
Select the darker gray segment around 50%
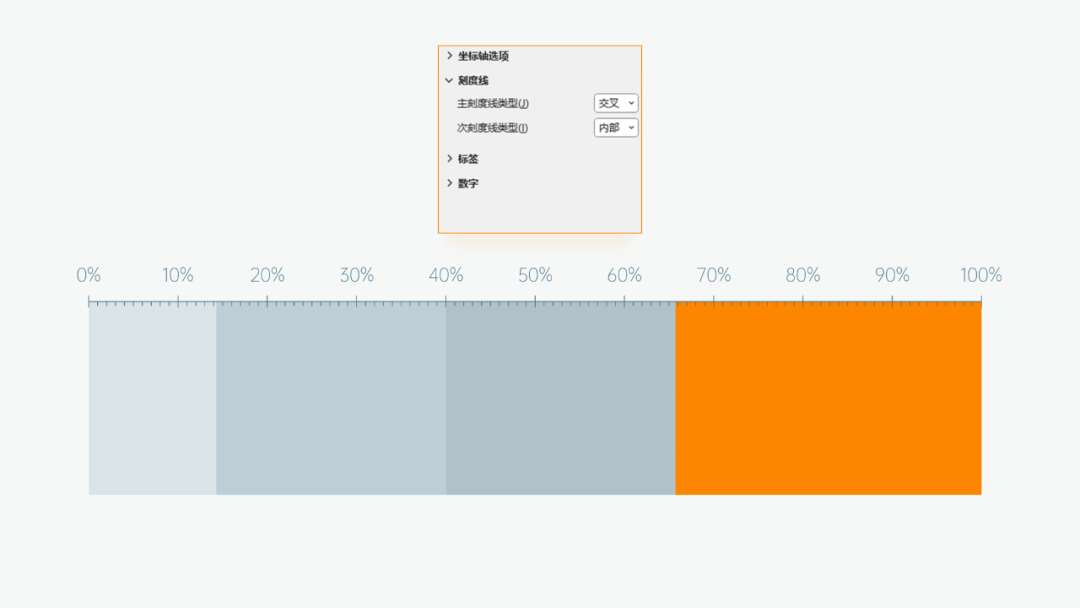560,398
